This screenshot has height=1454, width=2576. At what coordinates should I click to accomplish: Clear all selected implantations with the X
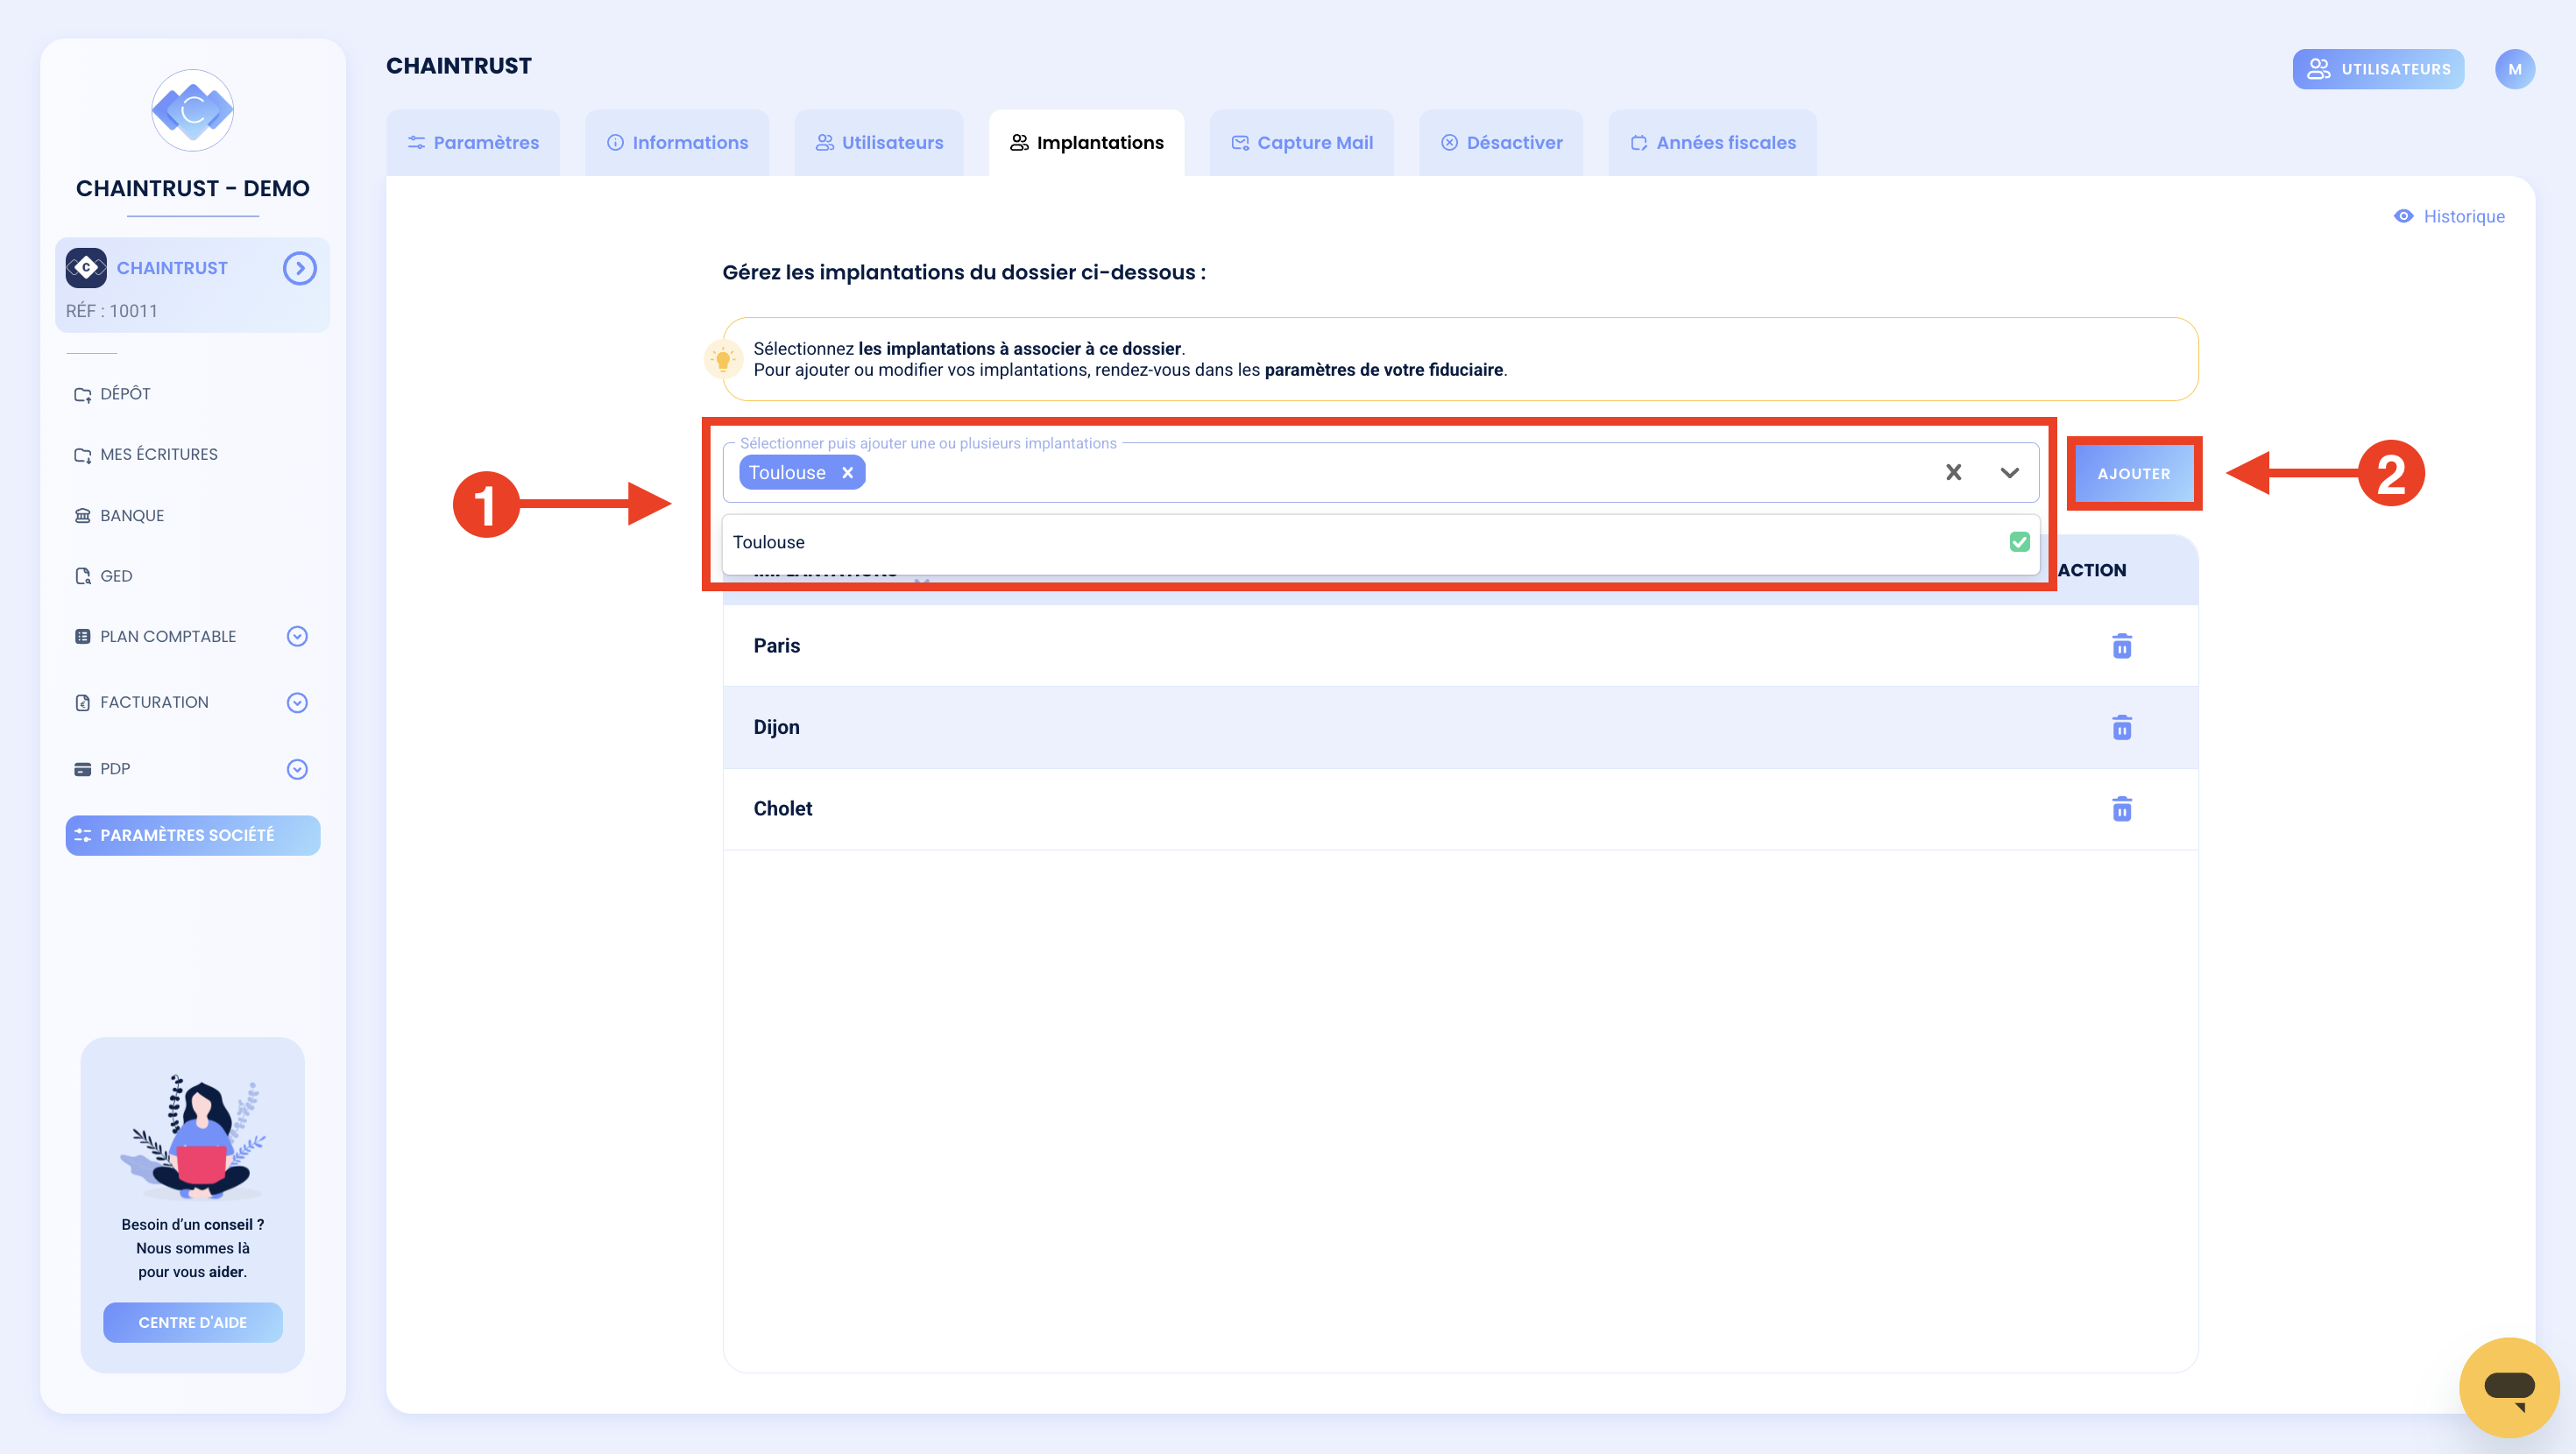(x=1953, y=473)
